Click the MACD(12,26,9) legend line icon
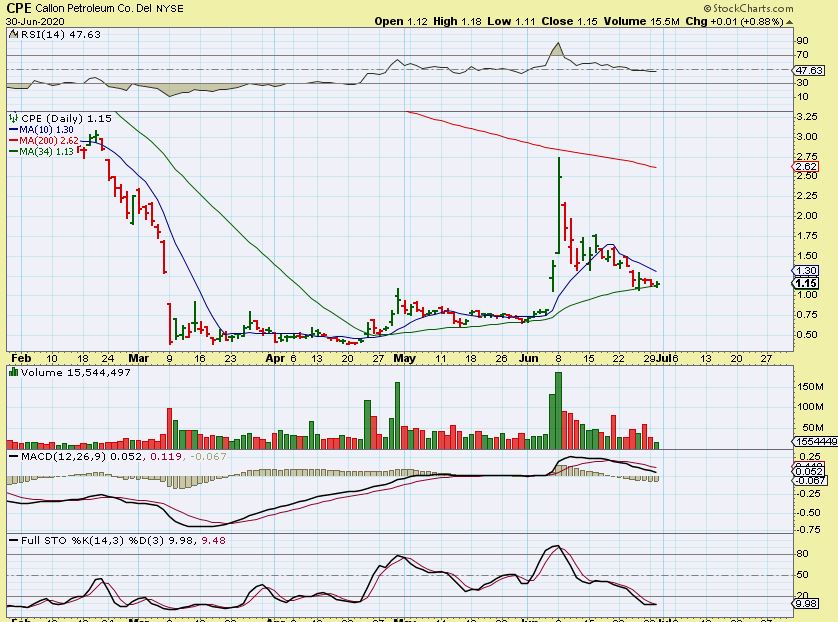The image size is (838, 622). (13, 456)
